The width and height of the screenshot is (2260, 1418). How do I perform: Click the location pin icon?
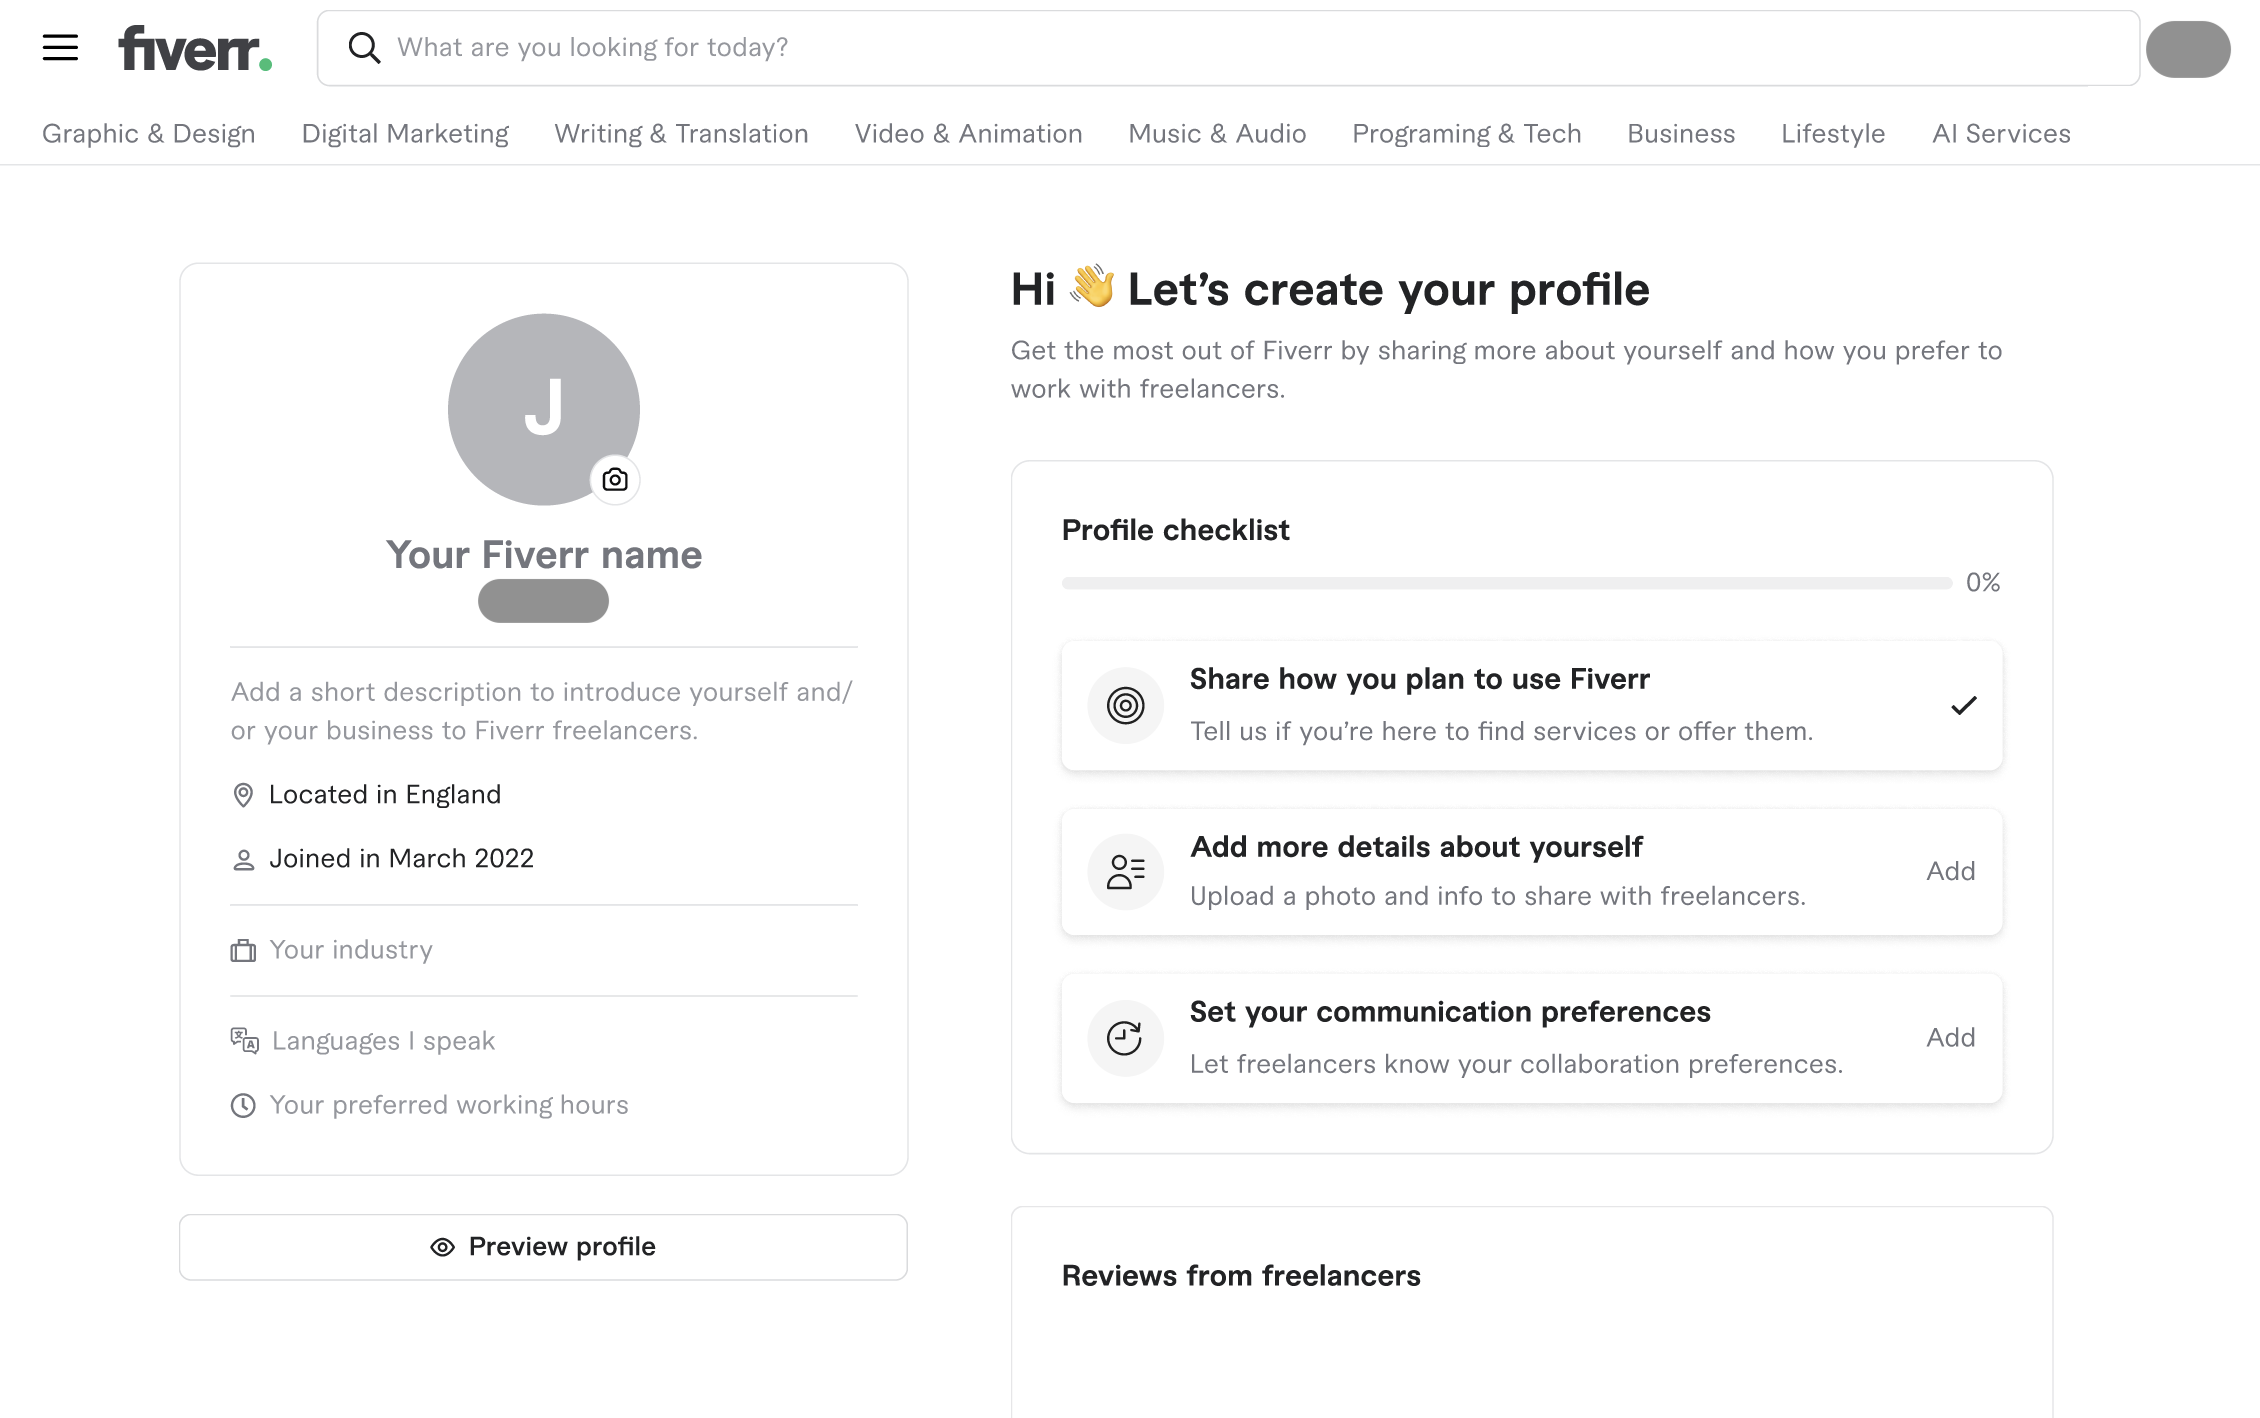pos(243,795)
